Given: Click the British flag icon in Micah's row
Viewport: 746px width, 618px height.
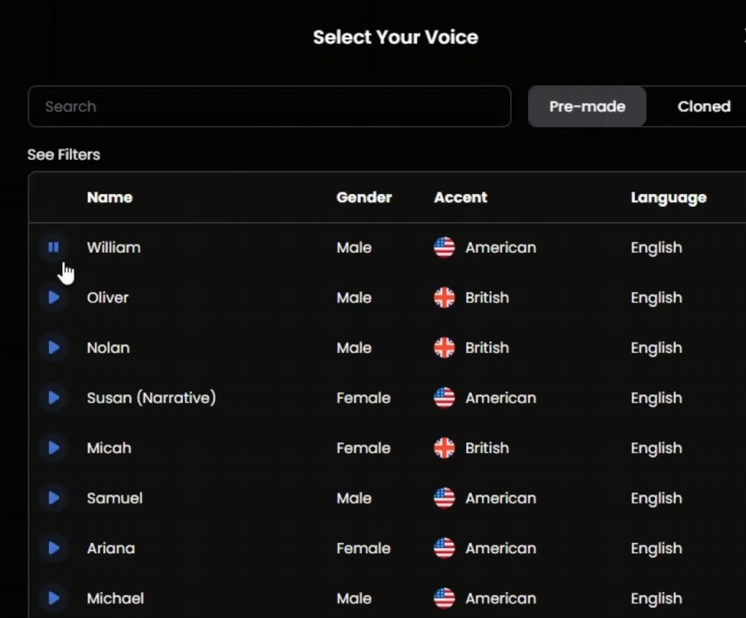Looking at the screenshot, I should click(444, 448).
